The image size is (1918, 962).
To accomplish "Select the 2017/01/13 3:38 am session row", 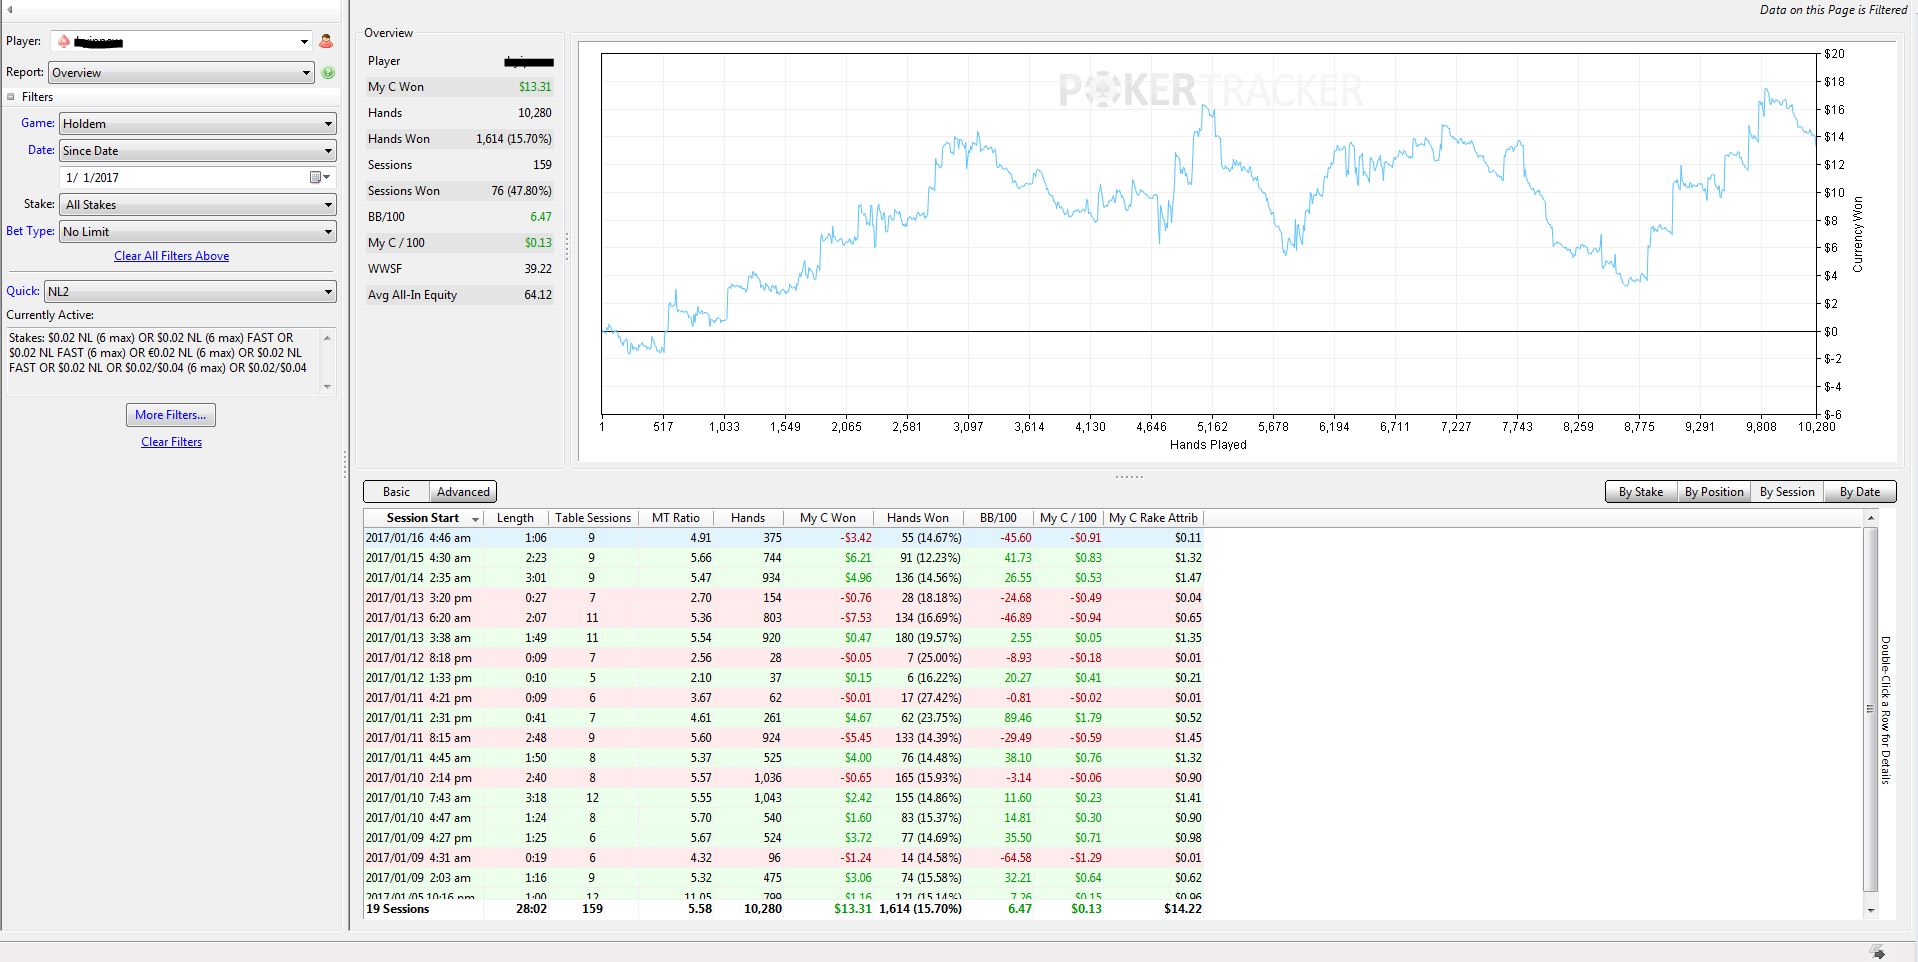I will point(783,638).
